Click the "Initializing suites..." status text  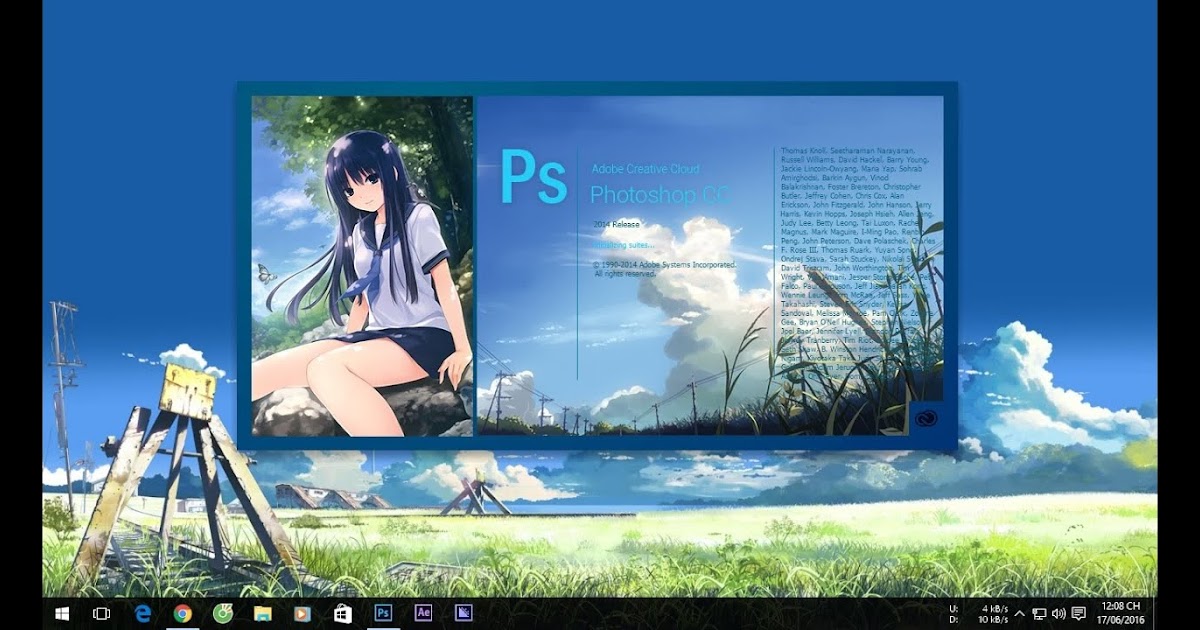click(x=624, y=244)
